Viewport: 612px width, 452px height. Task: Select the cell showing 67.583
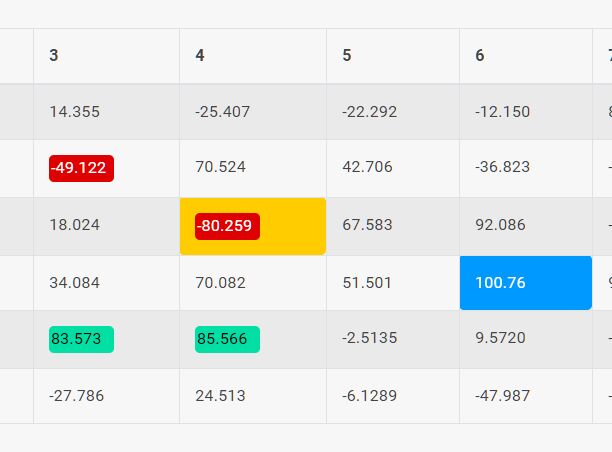click(x=393, y=226)
